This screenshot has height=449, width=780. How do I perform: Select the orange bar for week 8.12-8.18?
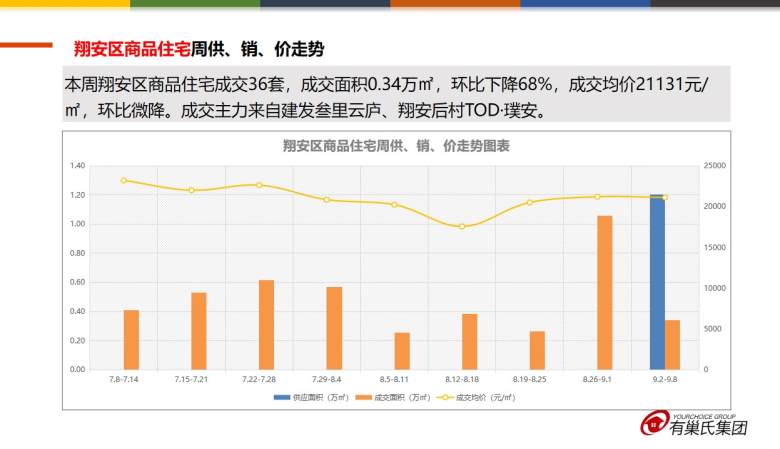click(x=470, y=342)
